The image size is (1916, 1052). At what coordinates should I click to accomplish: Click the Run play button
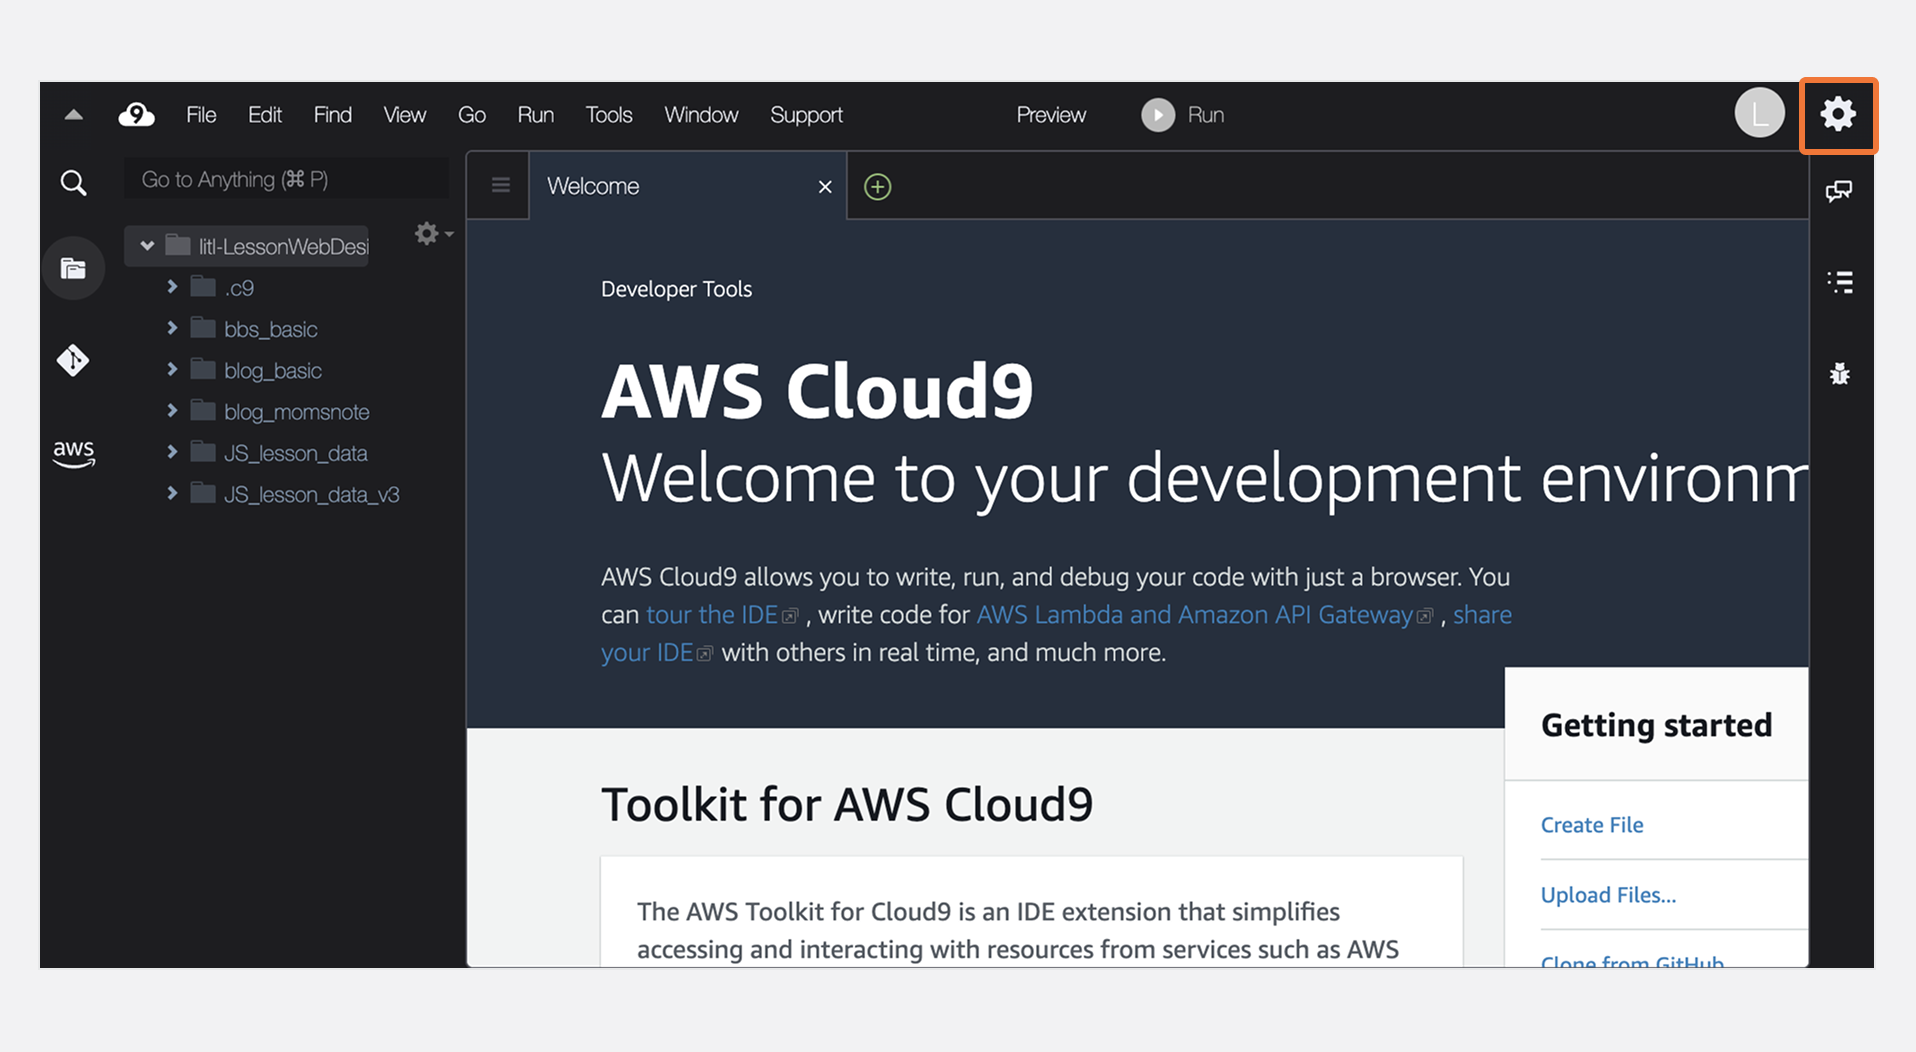1158,115
